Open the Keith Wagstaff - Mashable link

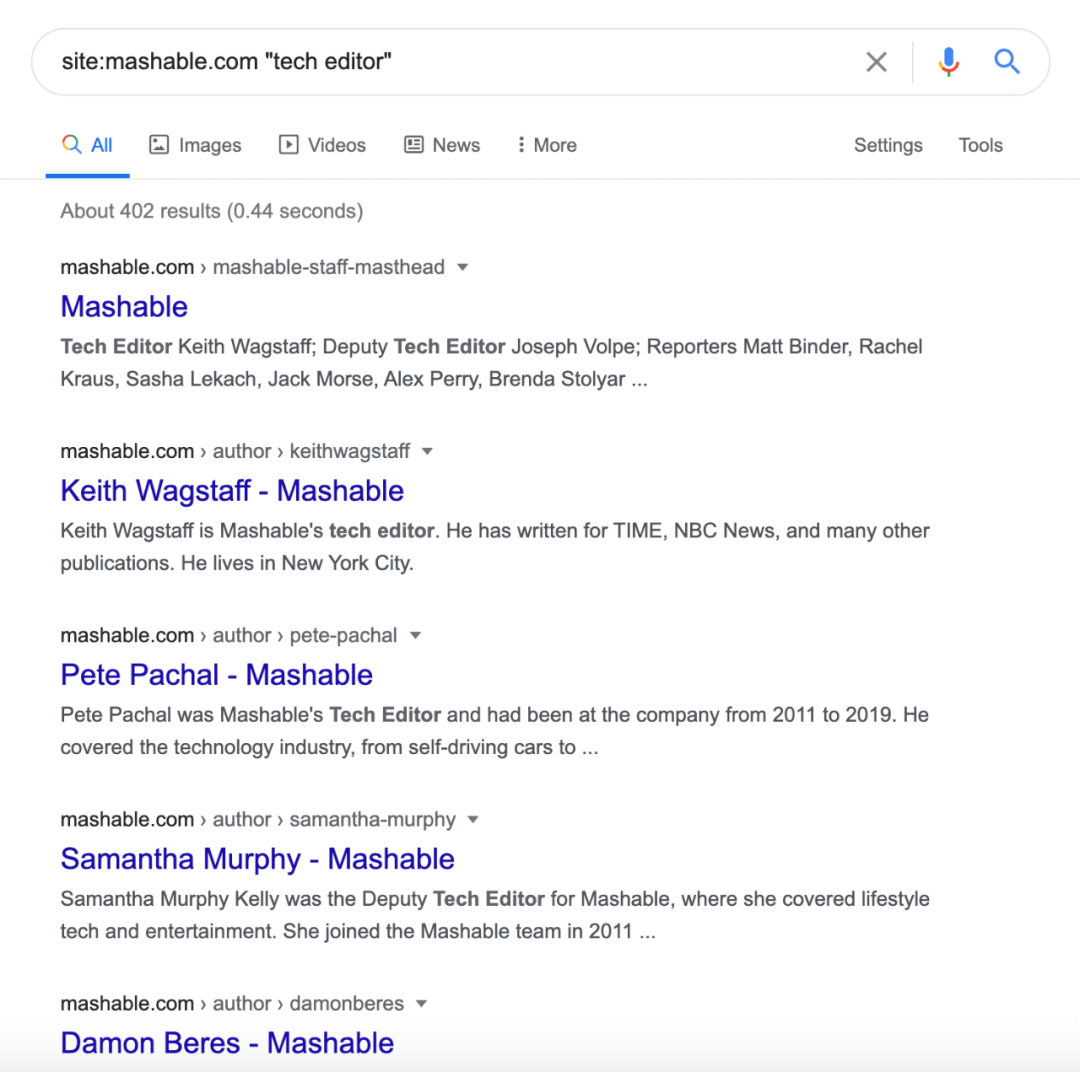pyautogui.click(x=232, y=491)
